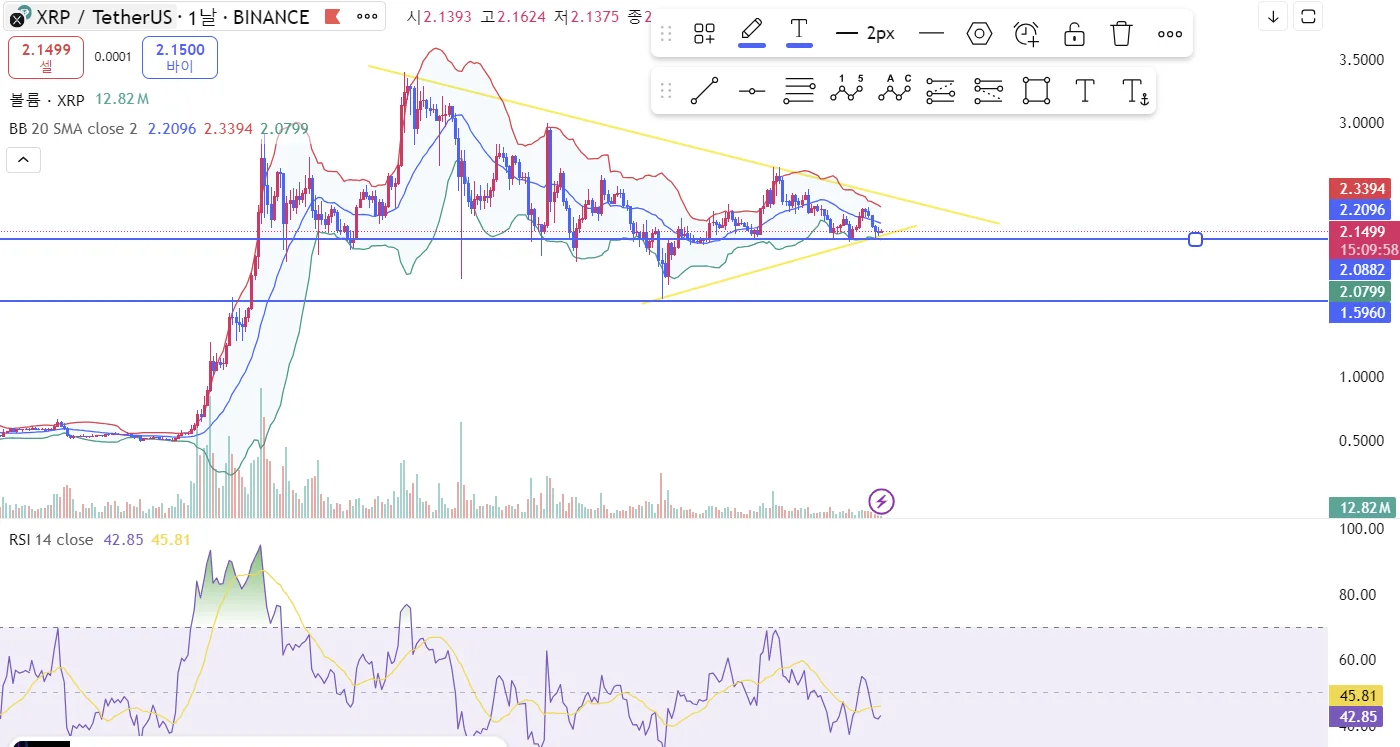Click the 12.82 M volume axis label
The height and width of the screenshot is (747, 1400).
1363,508
